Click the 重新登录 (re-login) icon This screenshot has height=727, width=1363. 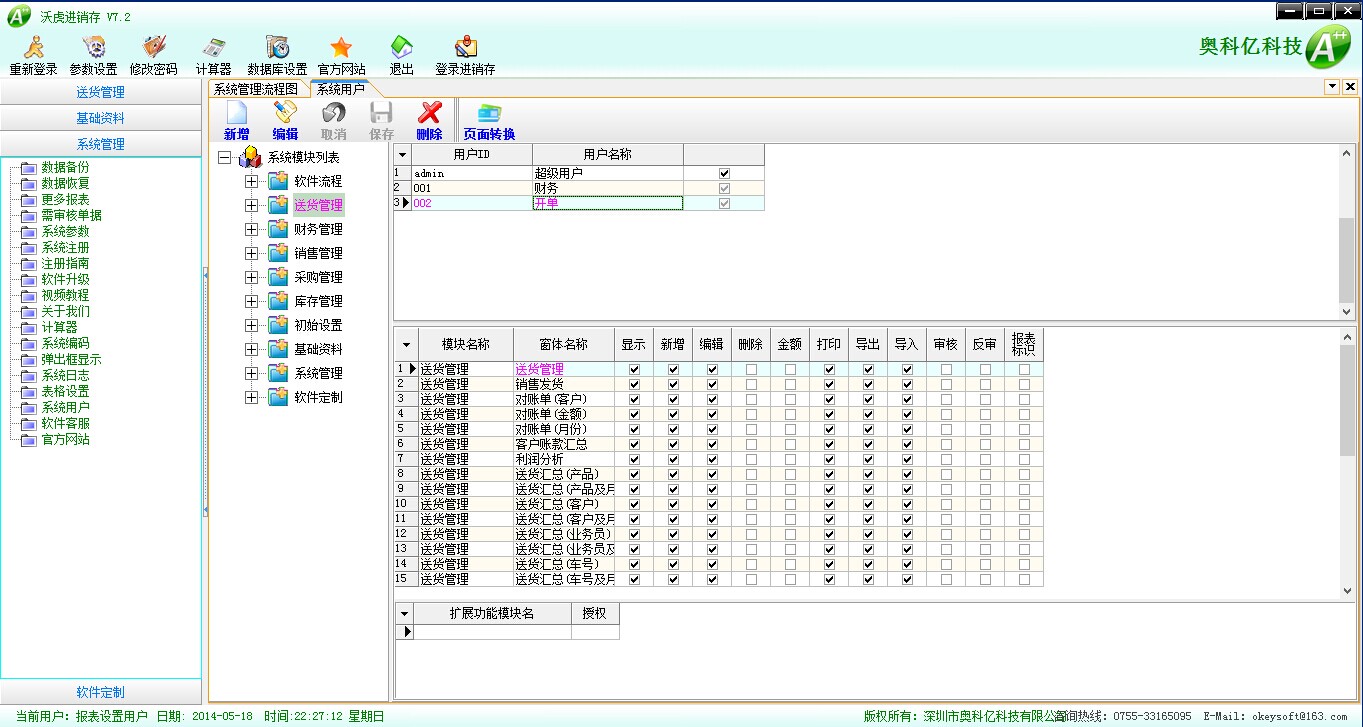33,48
